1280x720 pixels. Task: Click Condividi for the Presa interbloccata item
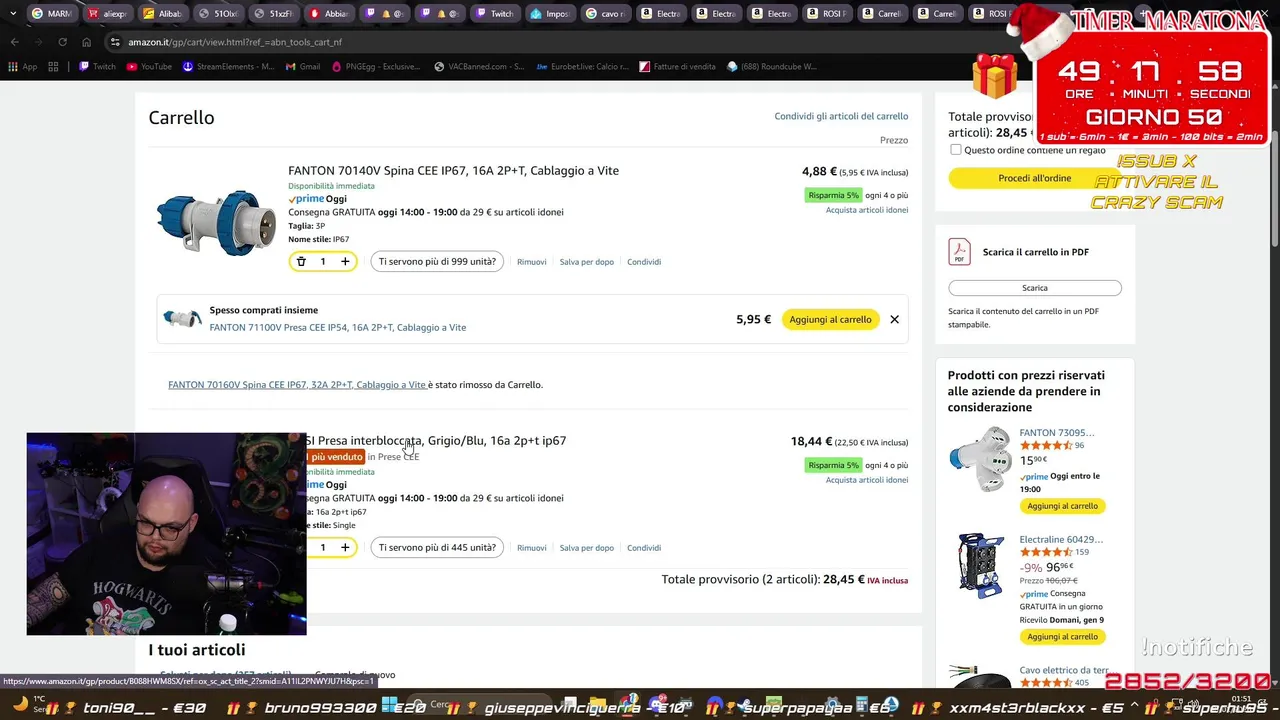644,548
